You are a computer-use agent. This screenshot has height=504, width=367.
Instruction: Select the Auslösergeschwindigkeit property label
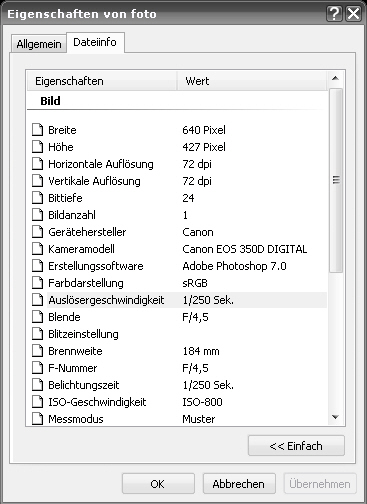coord(106,300)
